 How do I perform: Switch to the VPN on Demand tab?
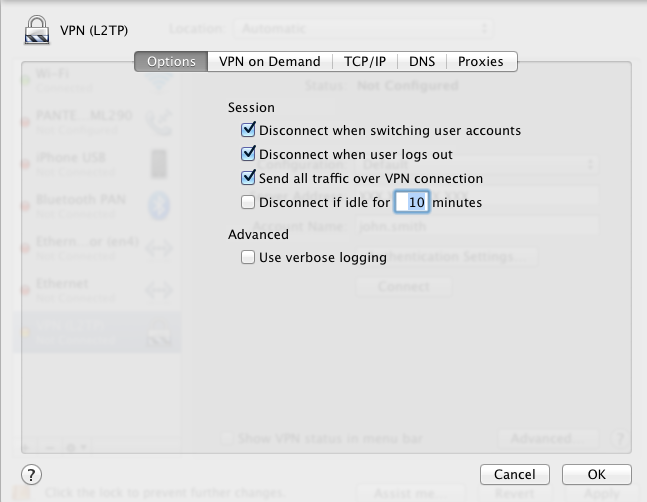(x=270, y=61)
